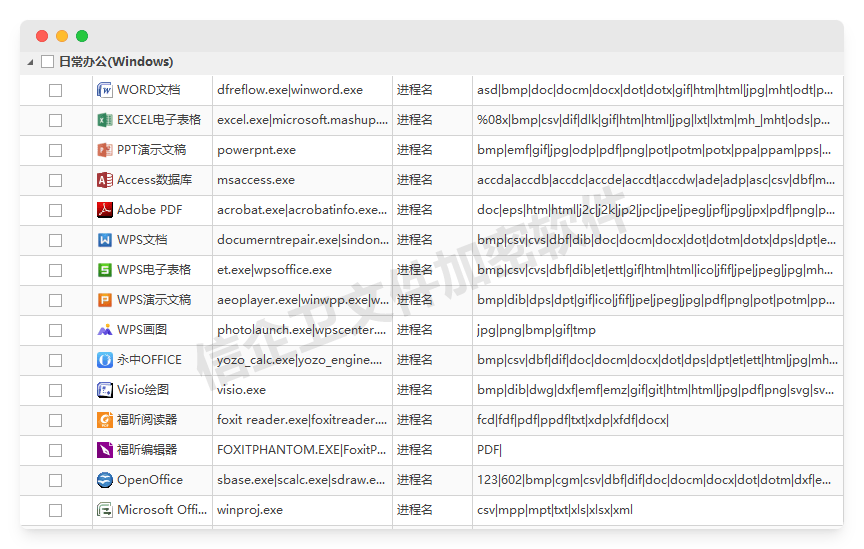Viewport: 864px width, 549px height.
Task: Click the green macOS zoom window button
Action: click(82, 36)
